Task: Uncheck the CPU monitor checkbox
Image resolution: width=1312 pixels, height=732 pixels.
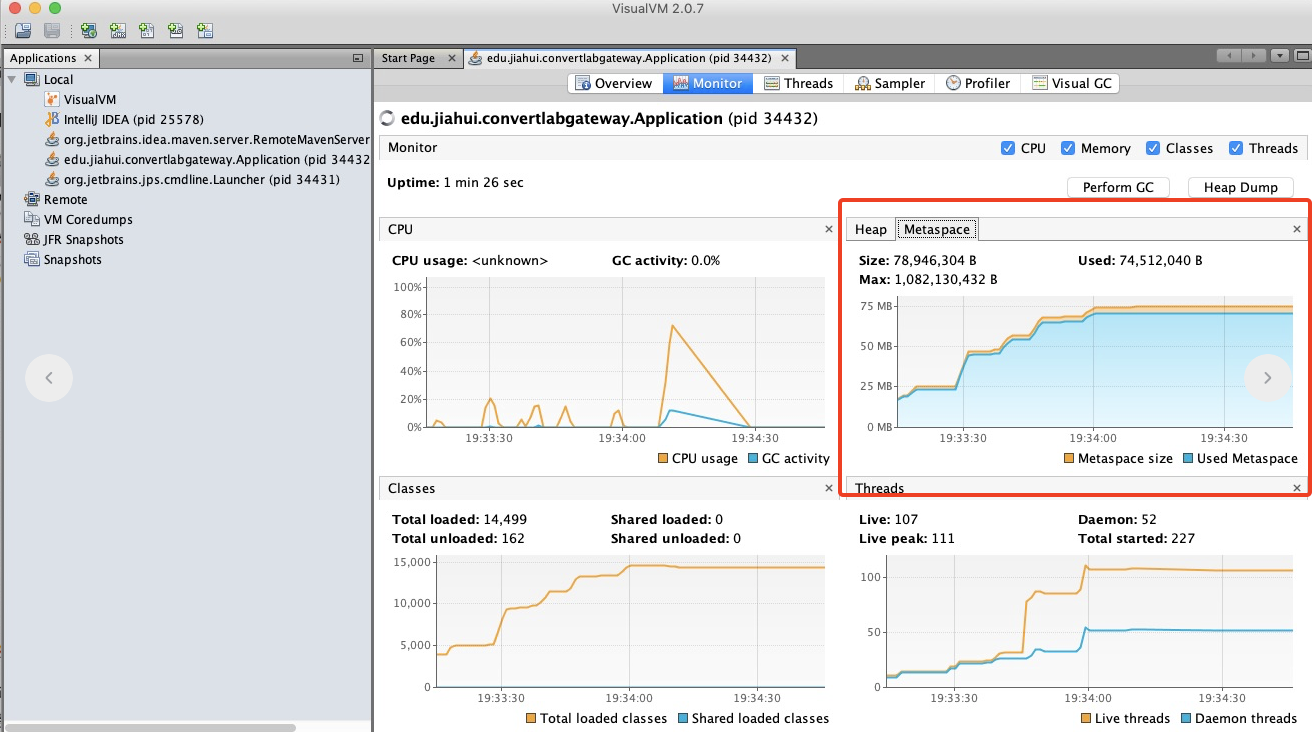Action: pos(1008,148)
